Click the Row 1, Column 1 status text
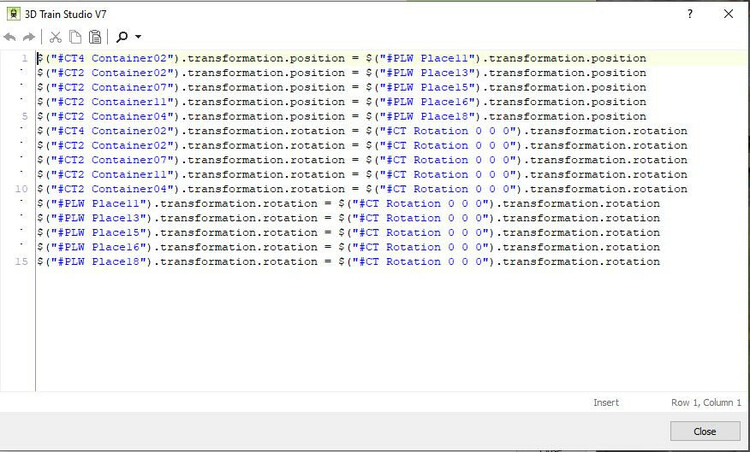Image resolution: width=750 pixels, height=452 pixels. [706, 403]
